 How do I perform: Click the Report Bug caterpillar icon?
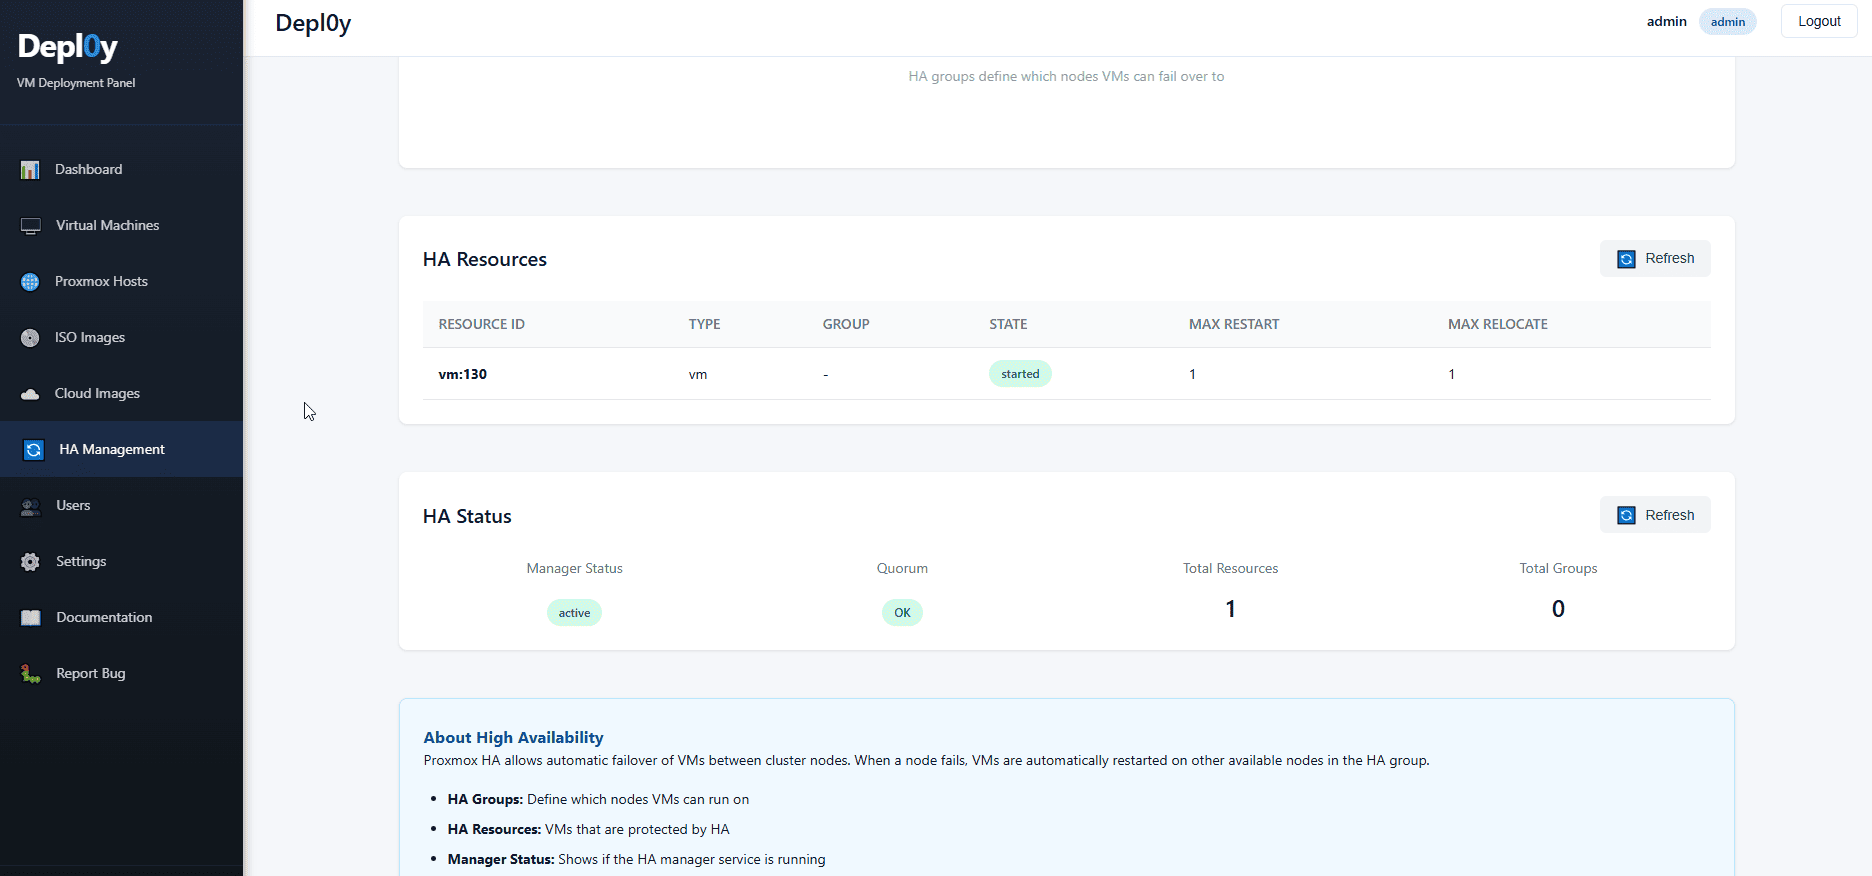(31, 674)
